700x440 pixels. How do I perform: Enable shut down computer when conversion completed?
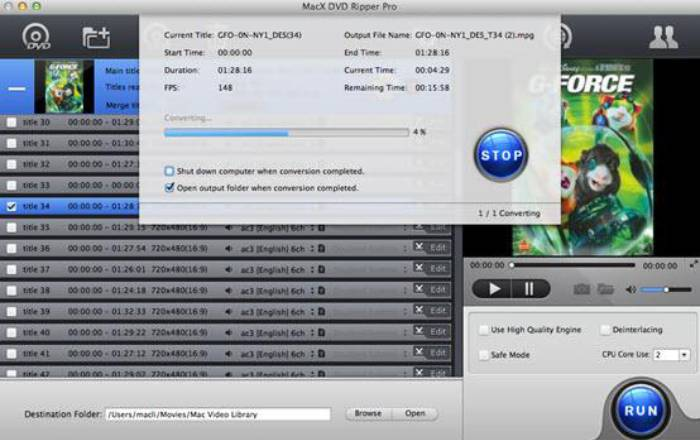pyautogui.click(x=169, y=171)
